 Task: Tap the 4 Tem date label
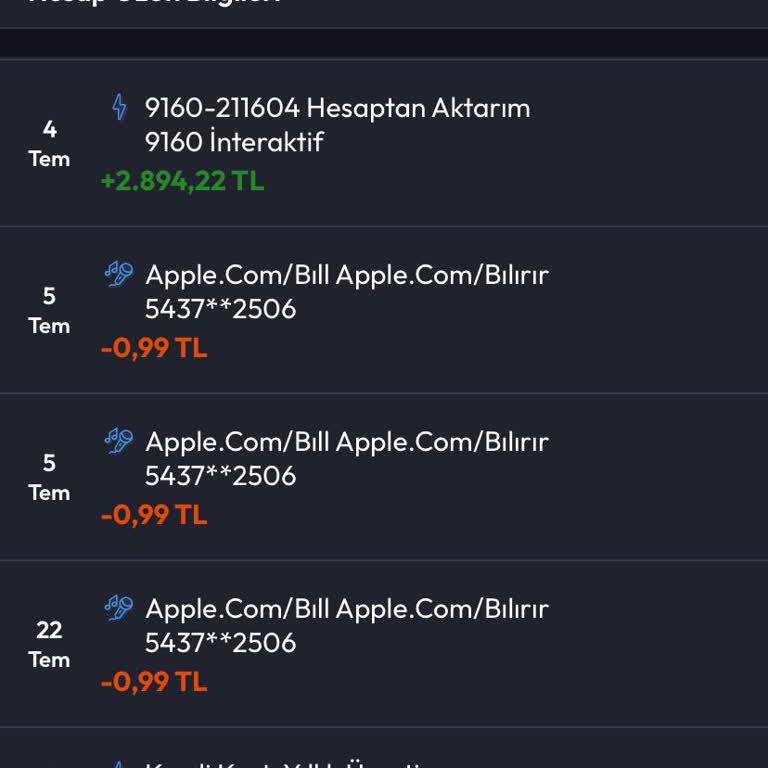(49, 143)
